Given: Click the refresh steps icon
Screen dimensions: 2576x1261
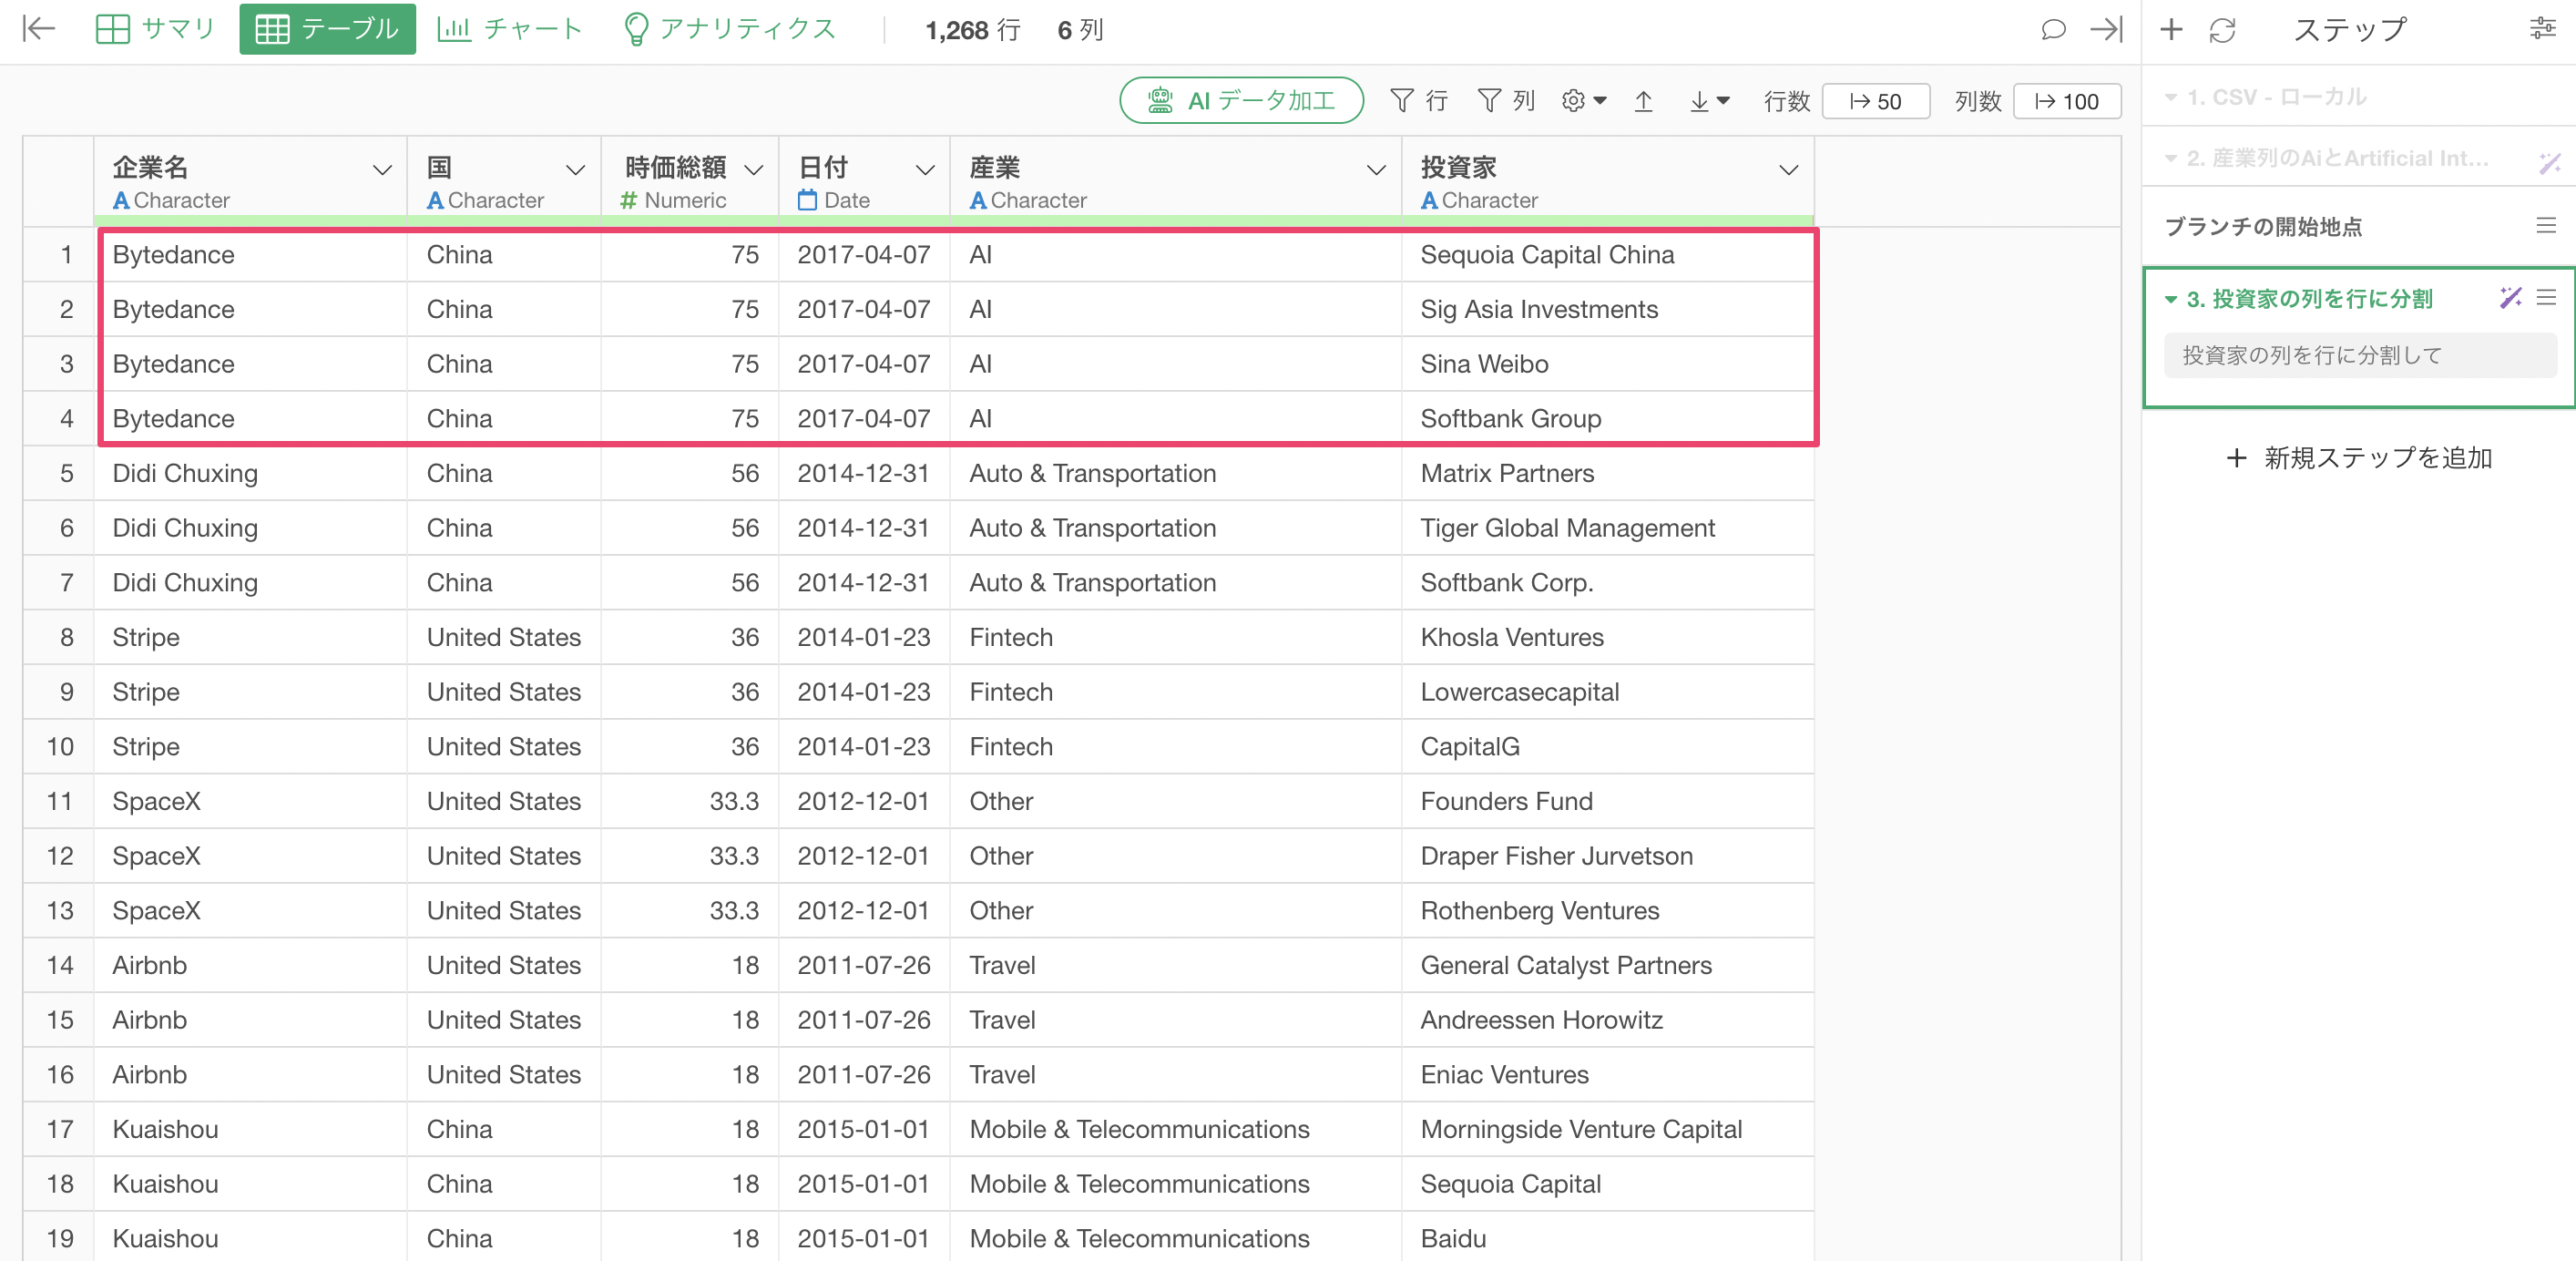Looking at the screenshot, I should pos(2221,30).
